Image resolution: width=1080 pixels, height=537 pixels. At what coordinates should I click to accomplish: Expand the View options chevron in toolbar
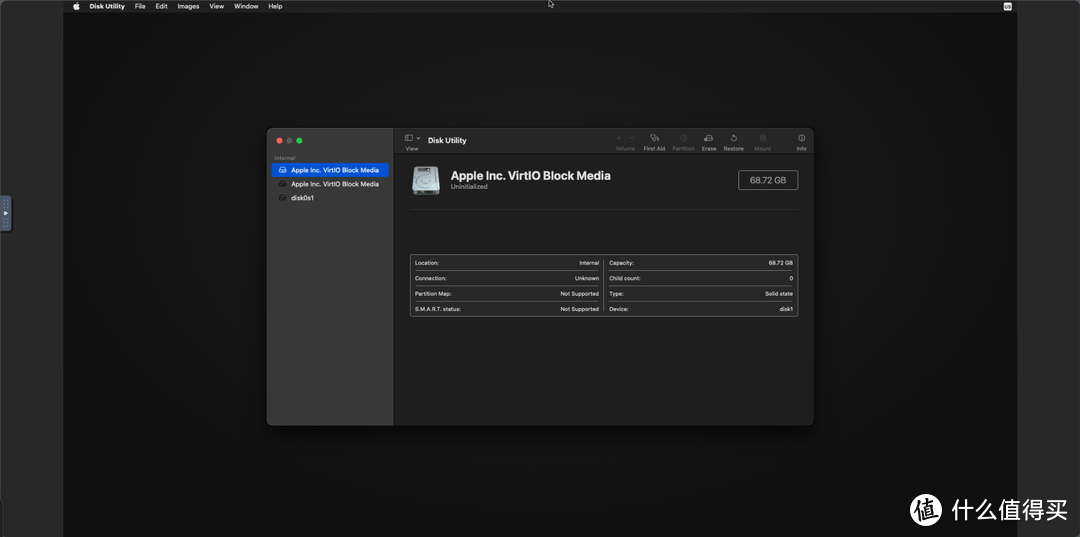[x=418, y=138]
